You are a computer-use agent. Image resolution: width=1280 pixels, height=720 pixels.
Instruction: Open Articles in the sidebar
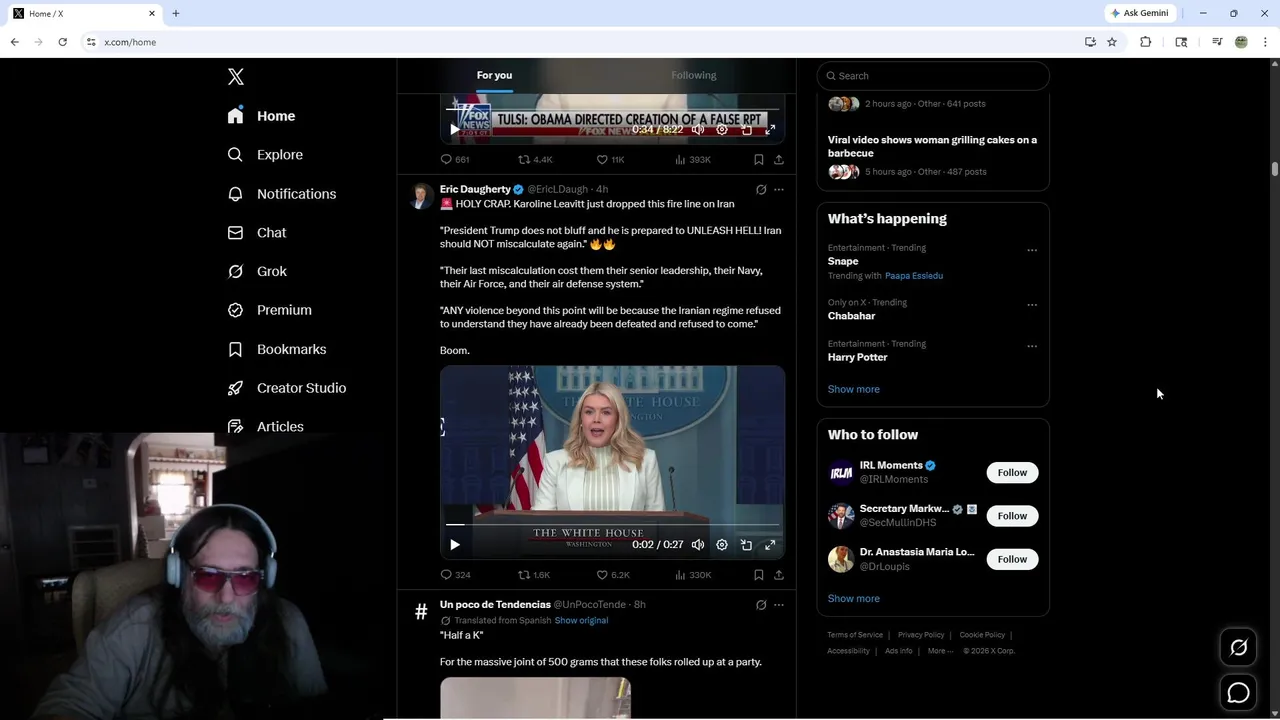click(x=265, y=426)
